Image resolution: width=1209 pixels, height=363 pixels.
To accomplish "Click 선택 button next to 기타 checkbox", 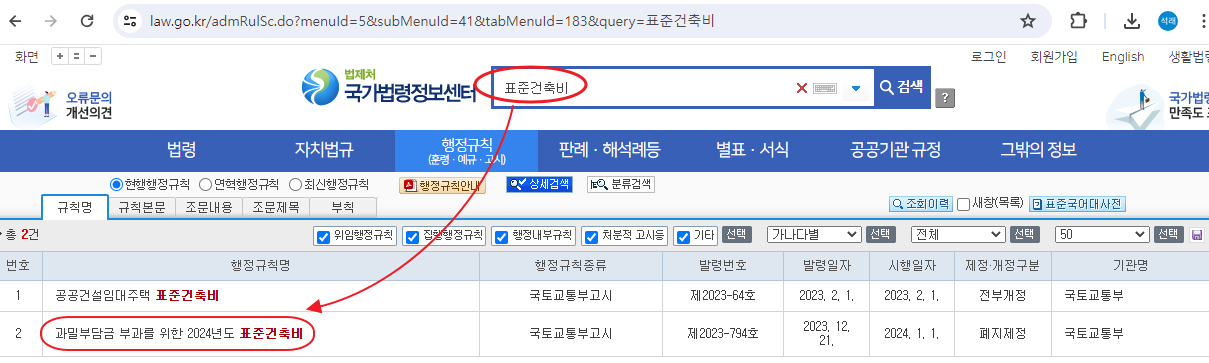I will 737,235.
